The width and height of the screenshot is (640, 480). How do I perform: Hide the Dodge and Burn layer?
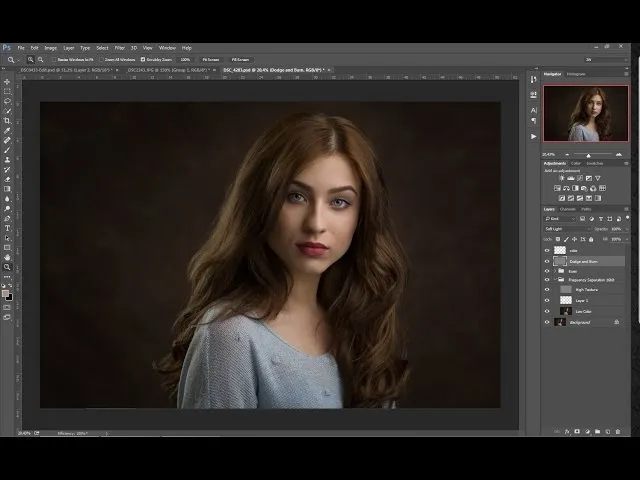pos(547,261)
